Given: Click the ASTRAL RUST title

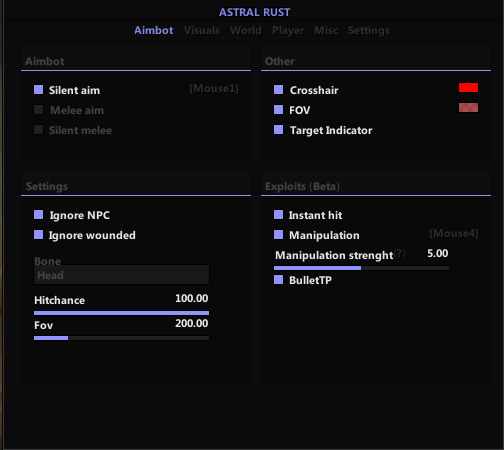Looking at the screenshot, I should (x=255, y=12).
